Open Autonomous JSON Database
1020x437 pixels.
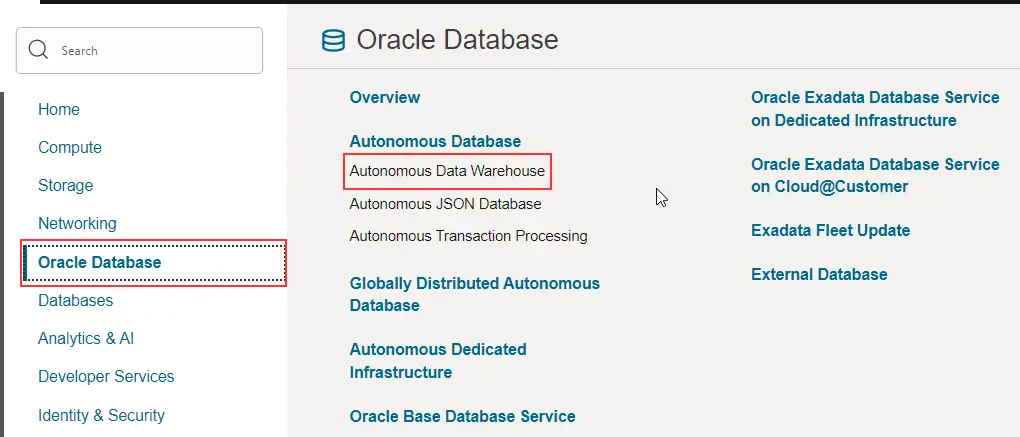(x=445, y=204)
